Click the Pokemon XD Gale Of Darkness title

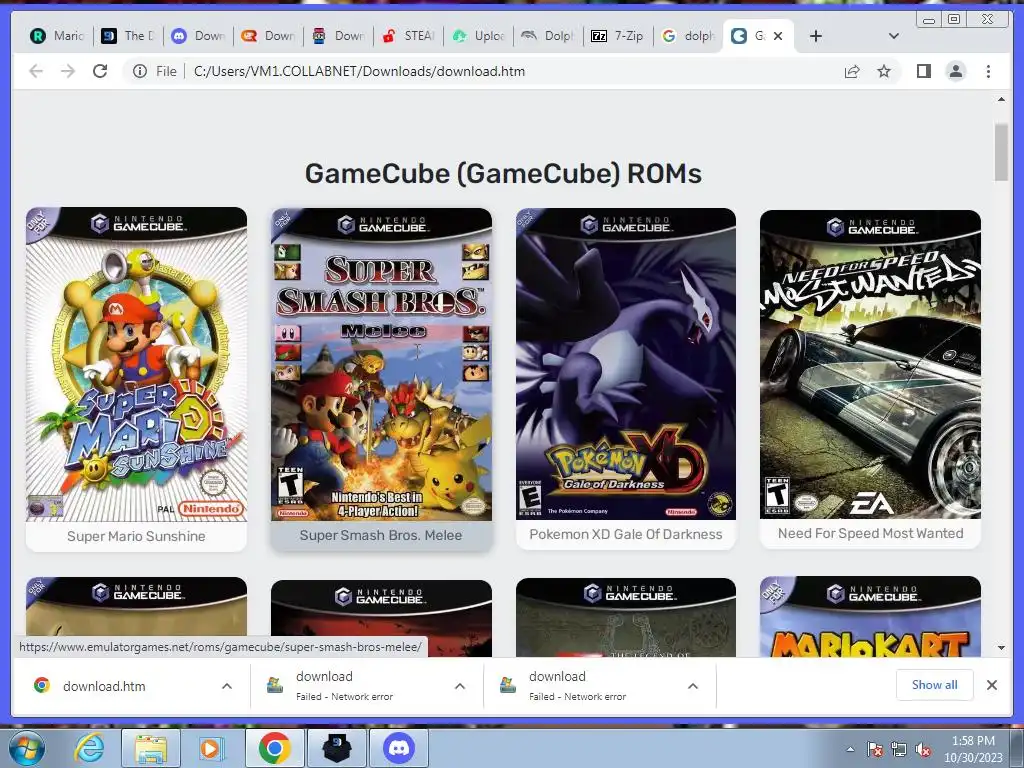click(626, 534)
